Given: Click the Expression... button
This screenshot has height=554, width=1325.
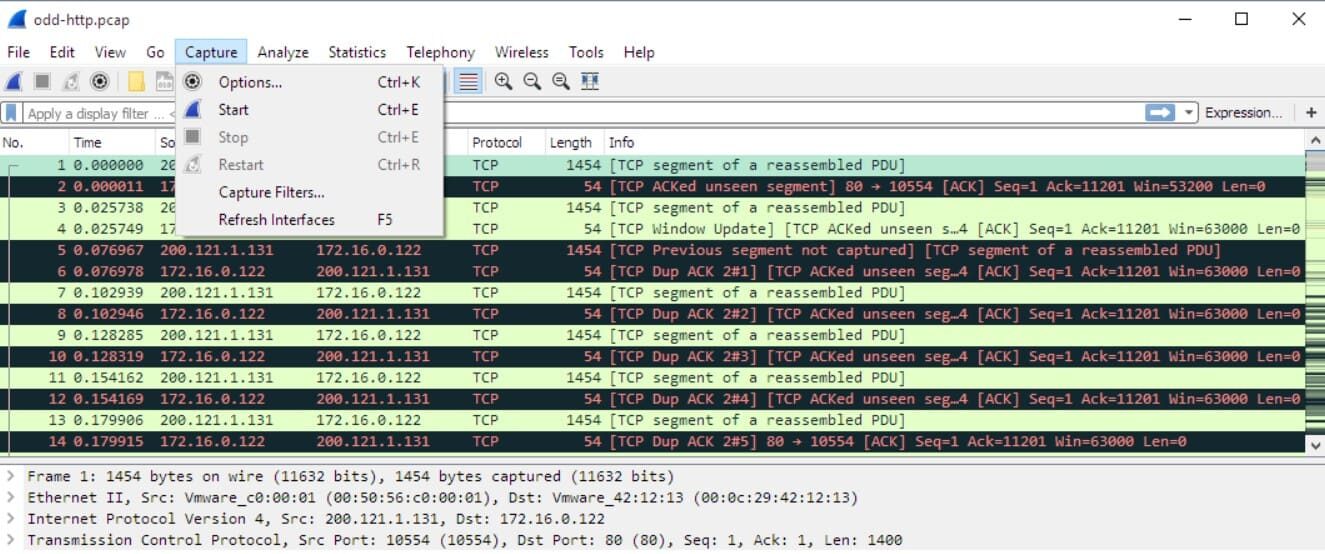Looking at the screenshot, I should pyautogui.click(x=1243, y=113).
